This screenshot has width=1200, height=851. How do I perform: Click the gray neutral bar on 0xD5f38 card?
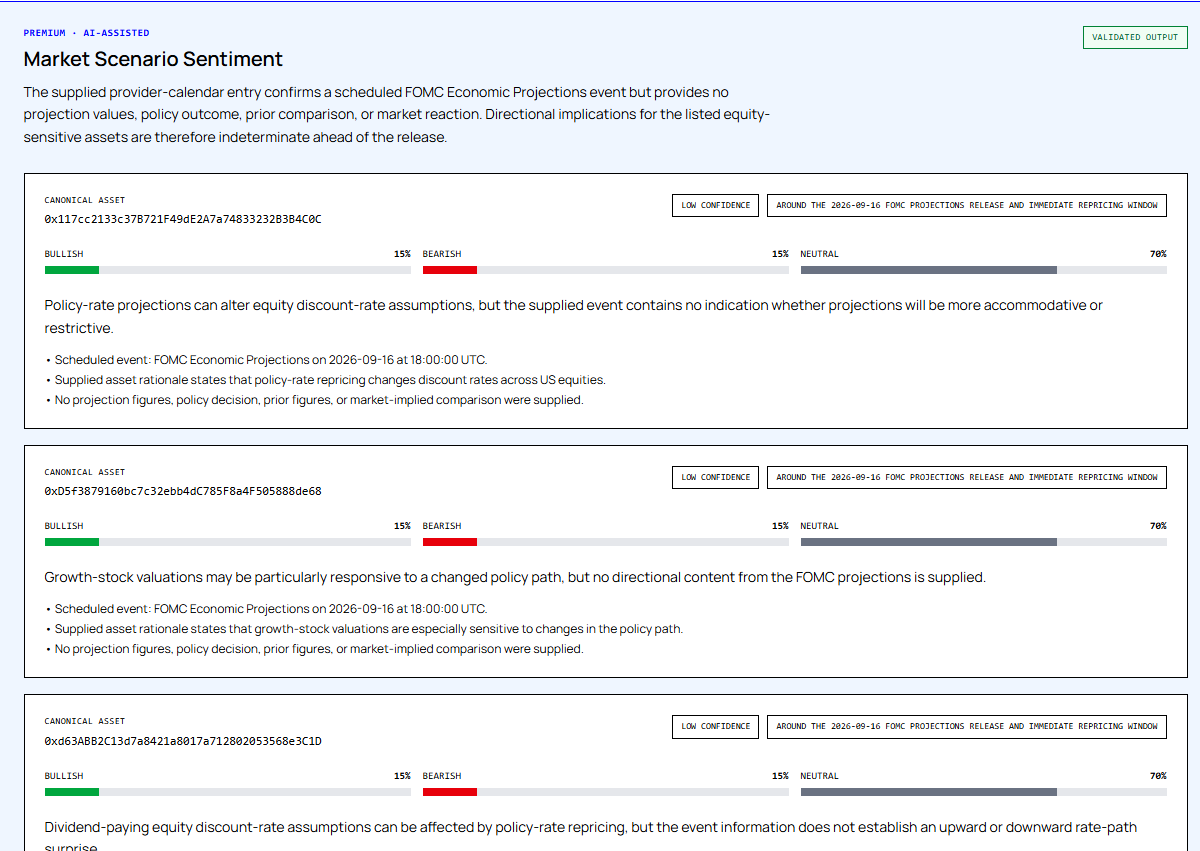[929, 542]
